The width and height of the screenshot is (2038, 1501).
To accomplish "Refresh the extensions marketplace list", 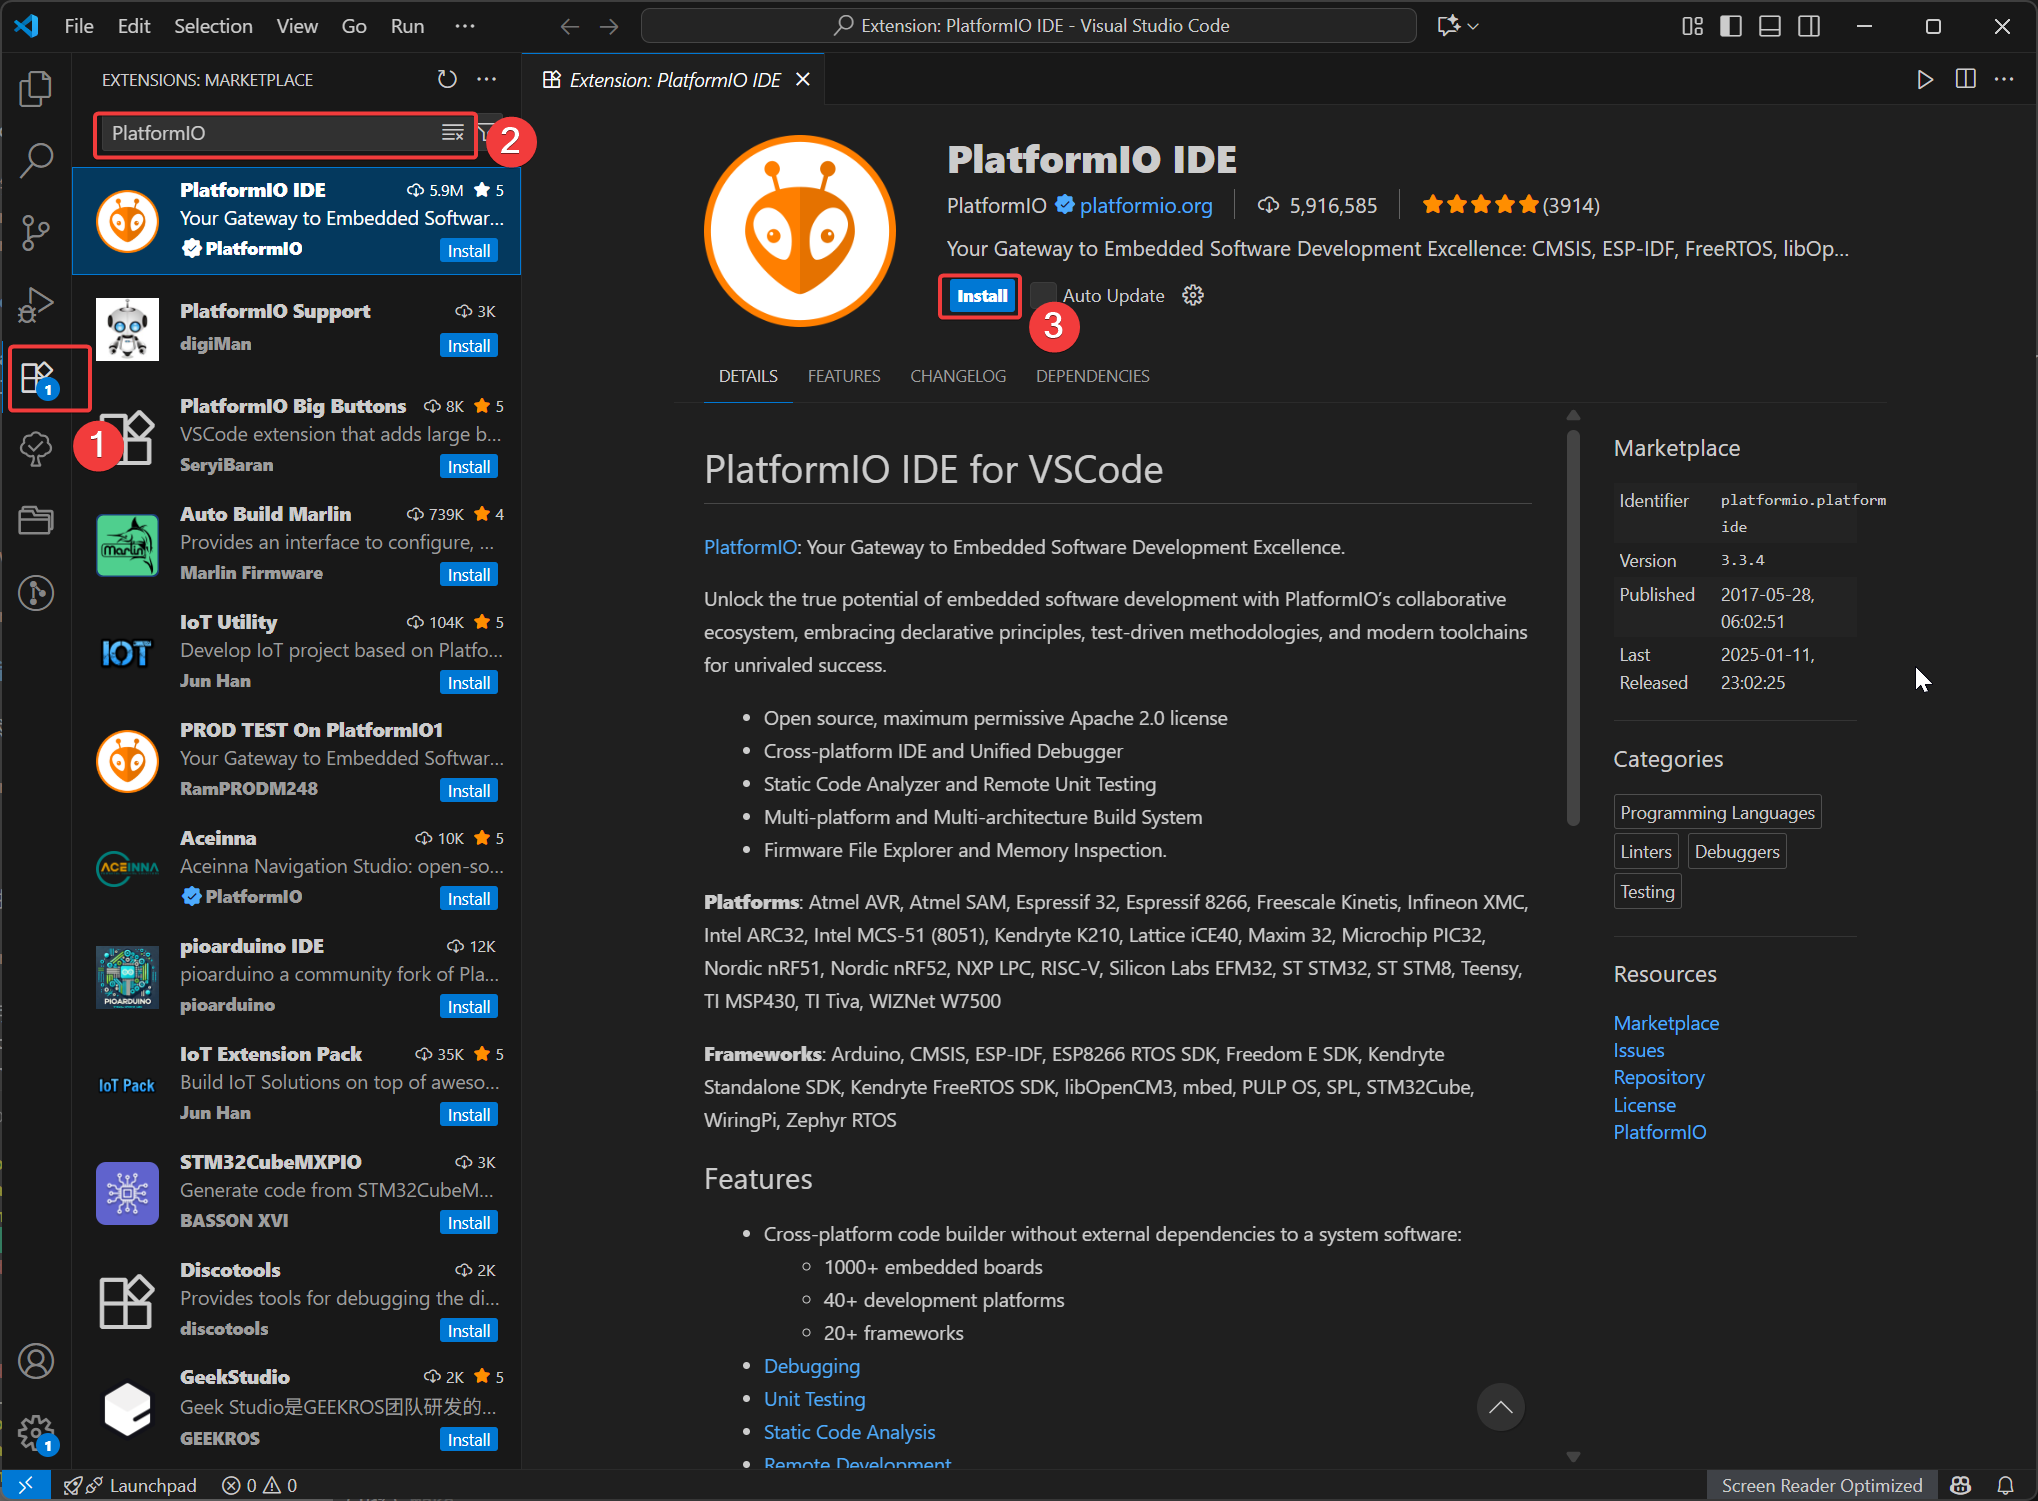I will point(447,79).
